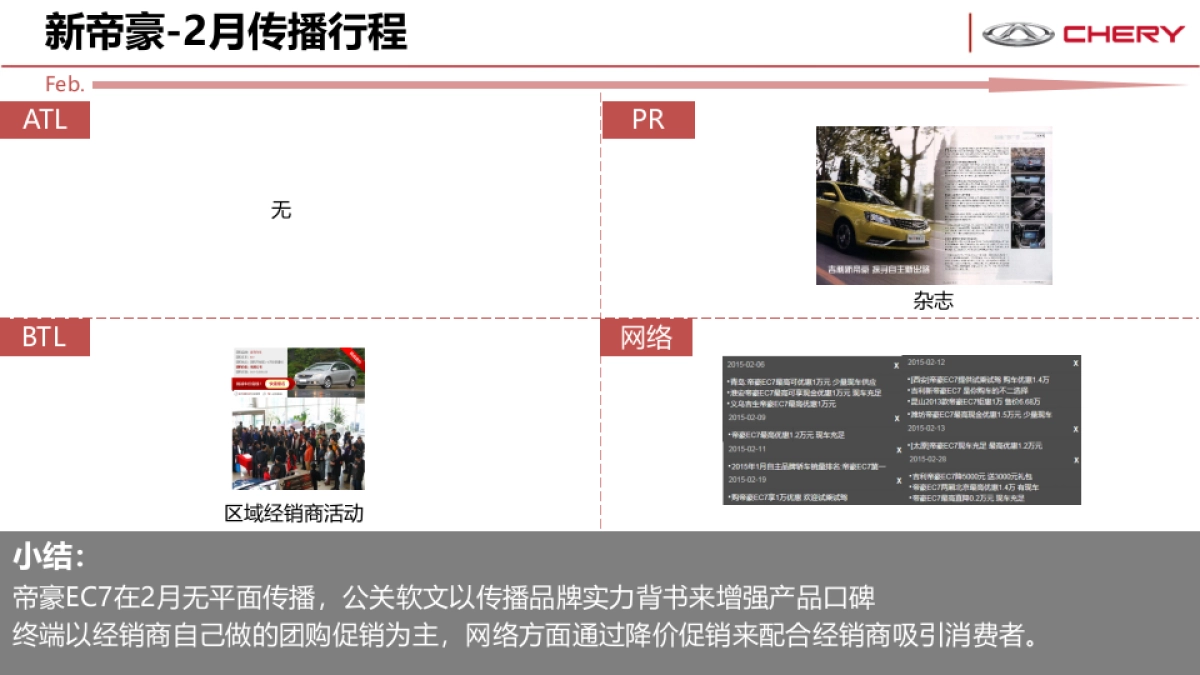This screenshot has width=1200, height=675.
Task: Collapse the 2015-02-13 date entry
Action: [x=925, y=429]
